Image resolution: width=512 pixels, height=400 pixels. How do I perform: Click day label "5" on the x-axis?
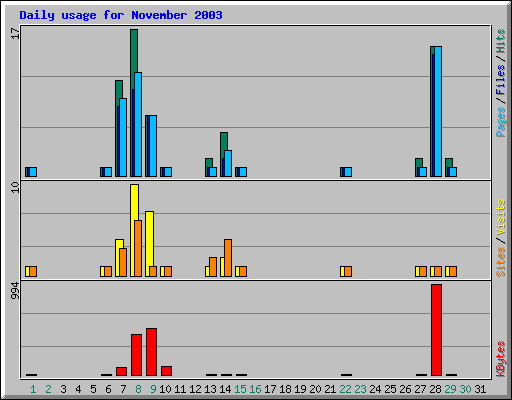tap(93, 389)
